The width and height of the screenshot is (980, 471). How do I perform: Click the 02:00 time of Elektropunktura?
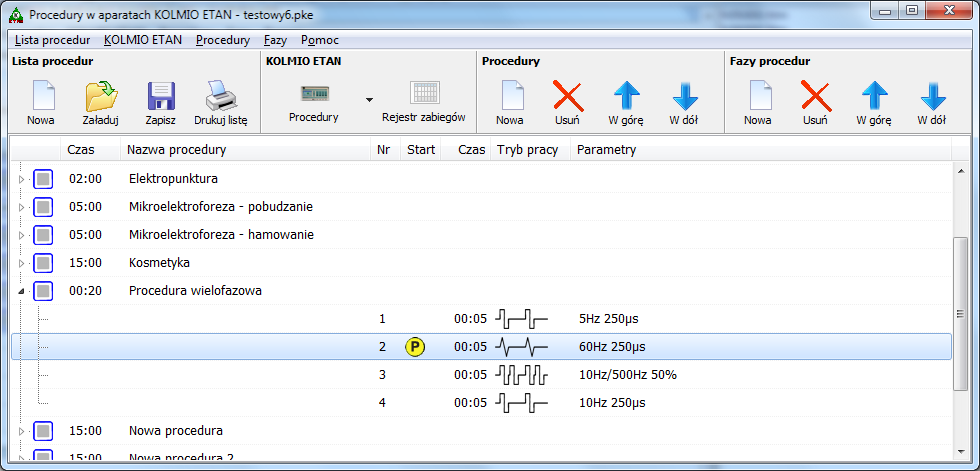pyautogui.click(x=86, y=179)
